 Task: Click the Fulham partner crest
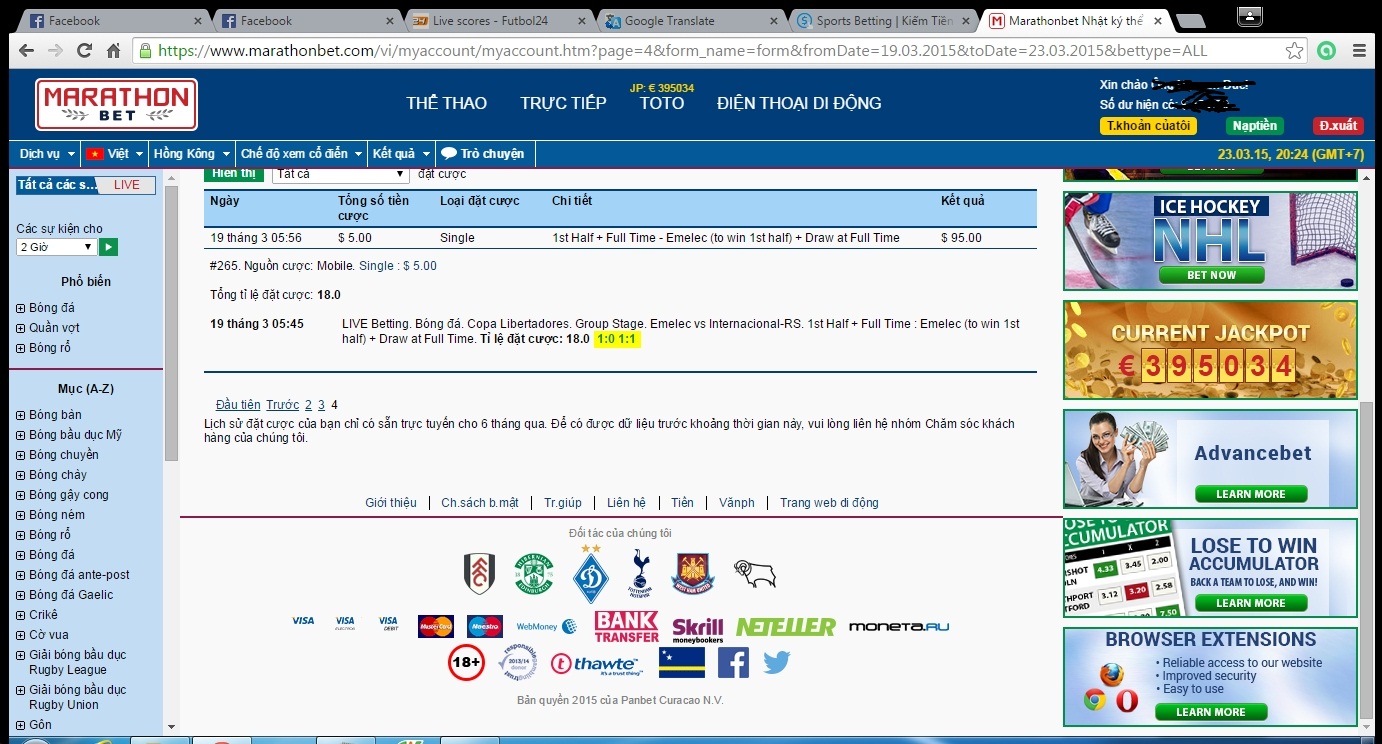tap(479, 574)
